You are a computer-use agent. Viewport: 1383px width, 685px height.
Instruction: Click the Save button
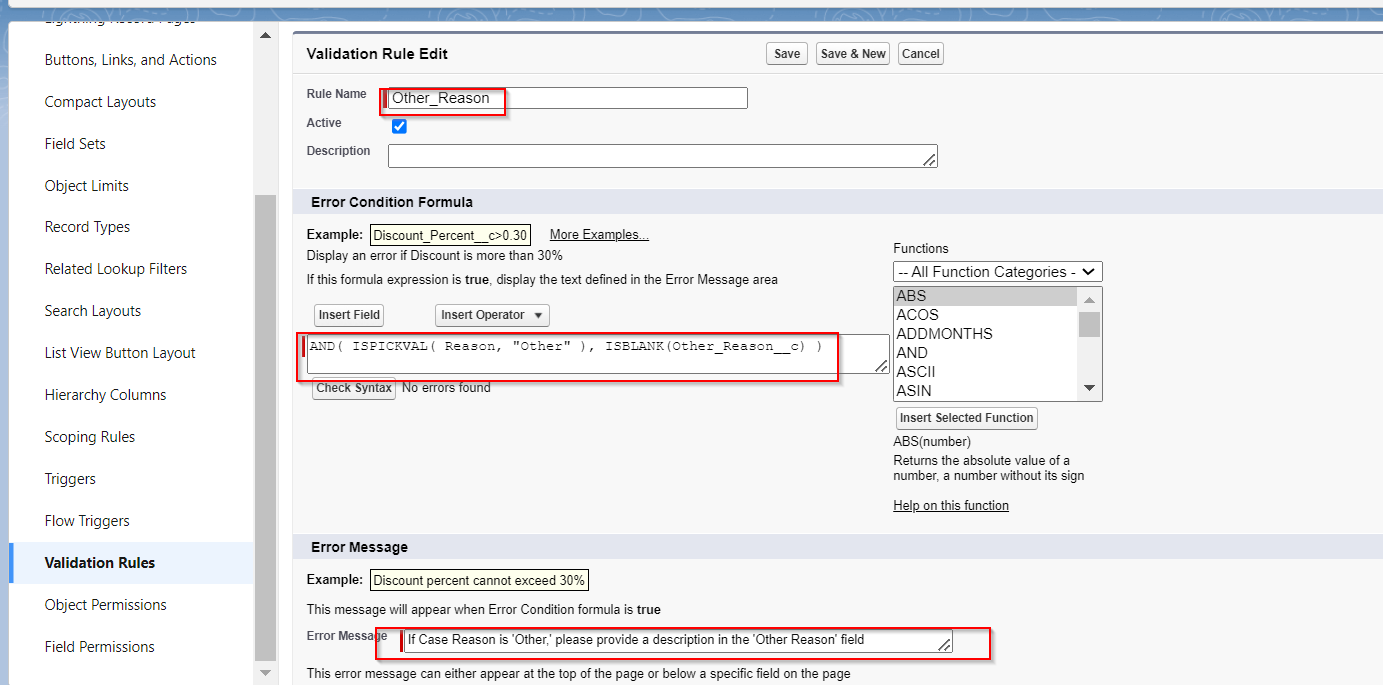(x=787, y=54)
